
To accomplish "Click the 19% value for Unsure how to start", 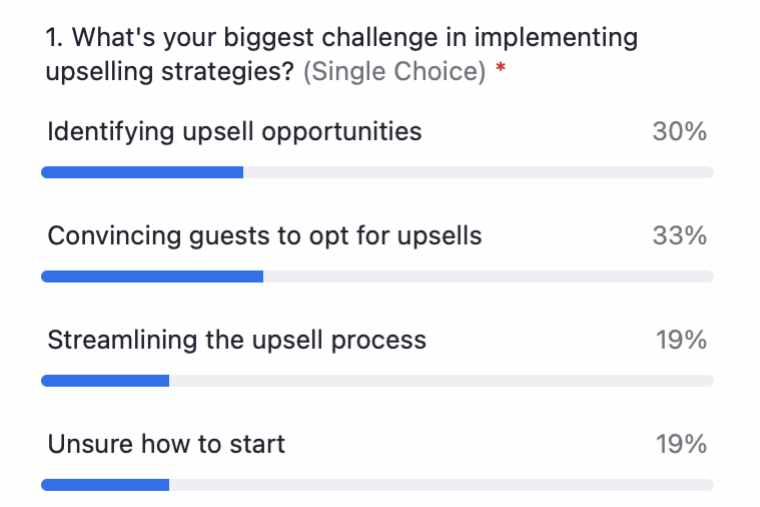I will pos(681,444).
